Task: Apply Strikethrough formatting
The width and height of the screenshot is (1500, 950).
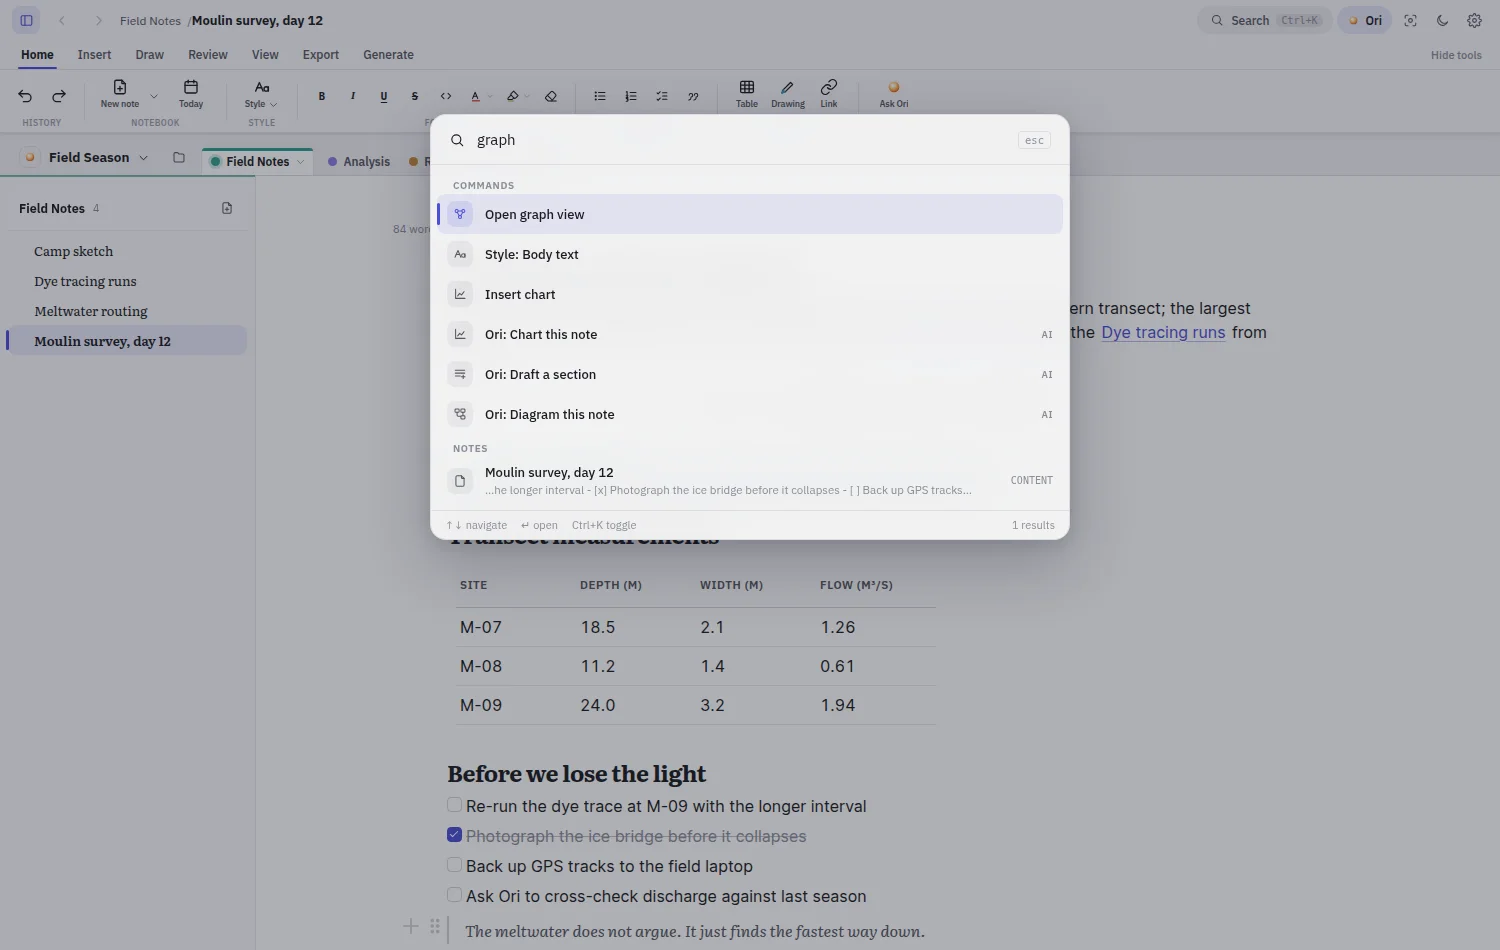Action: [x=415, y=96]
